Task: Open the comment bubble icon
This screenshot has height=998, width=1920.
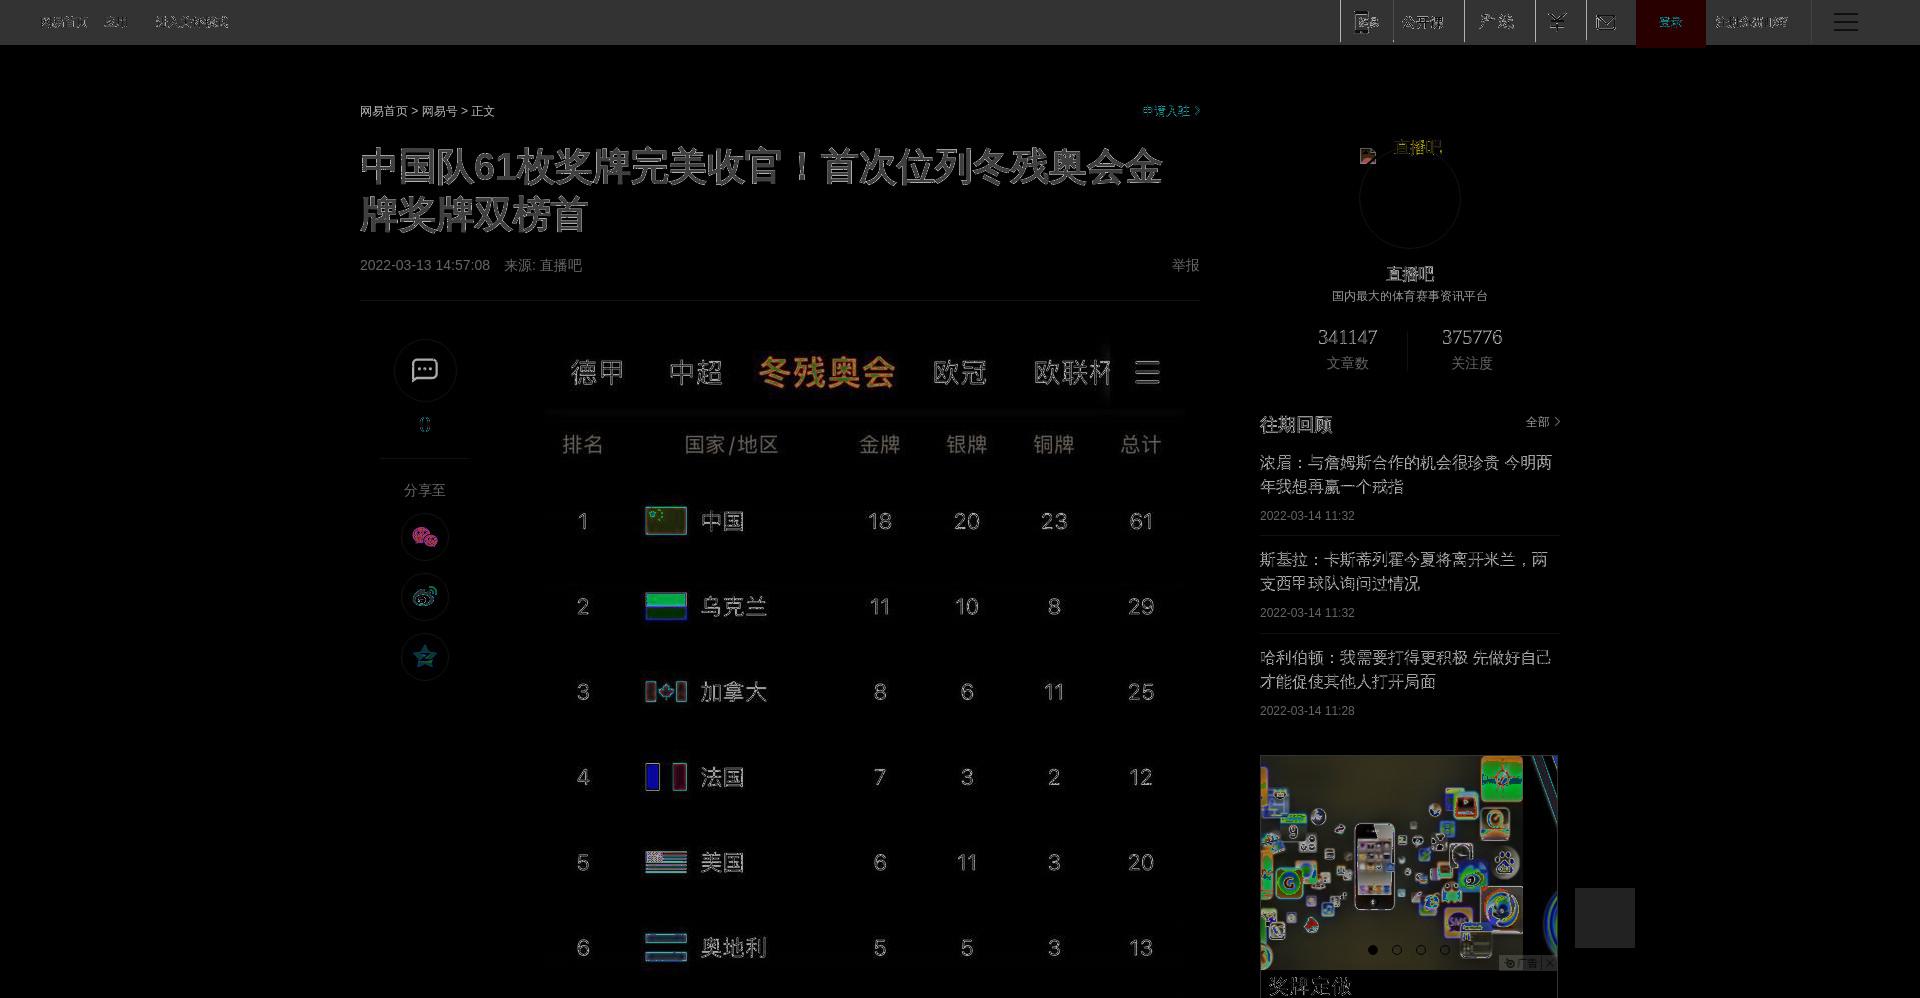Action: tap(425, 370)
